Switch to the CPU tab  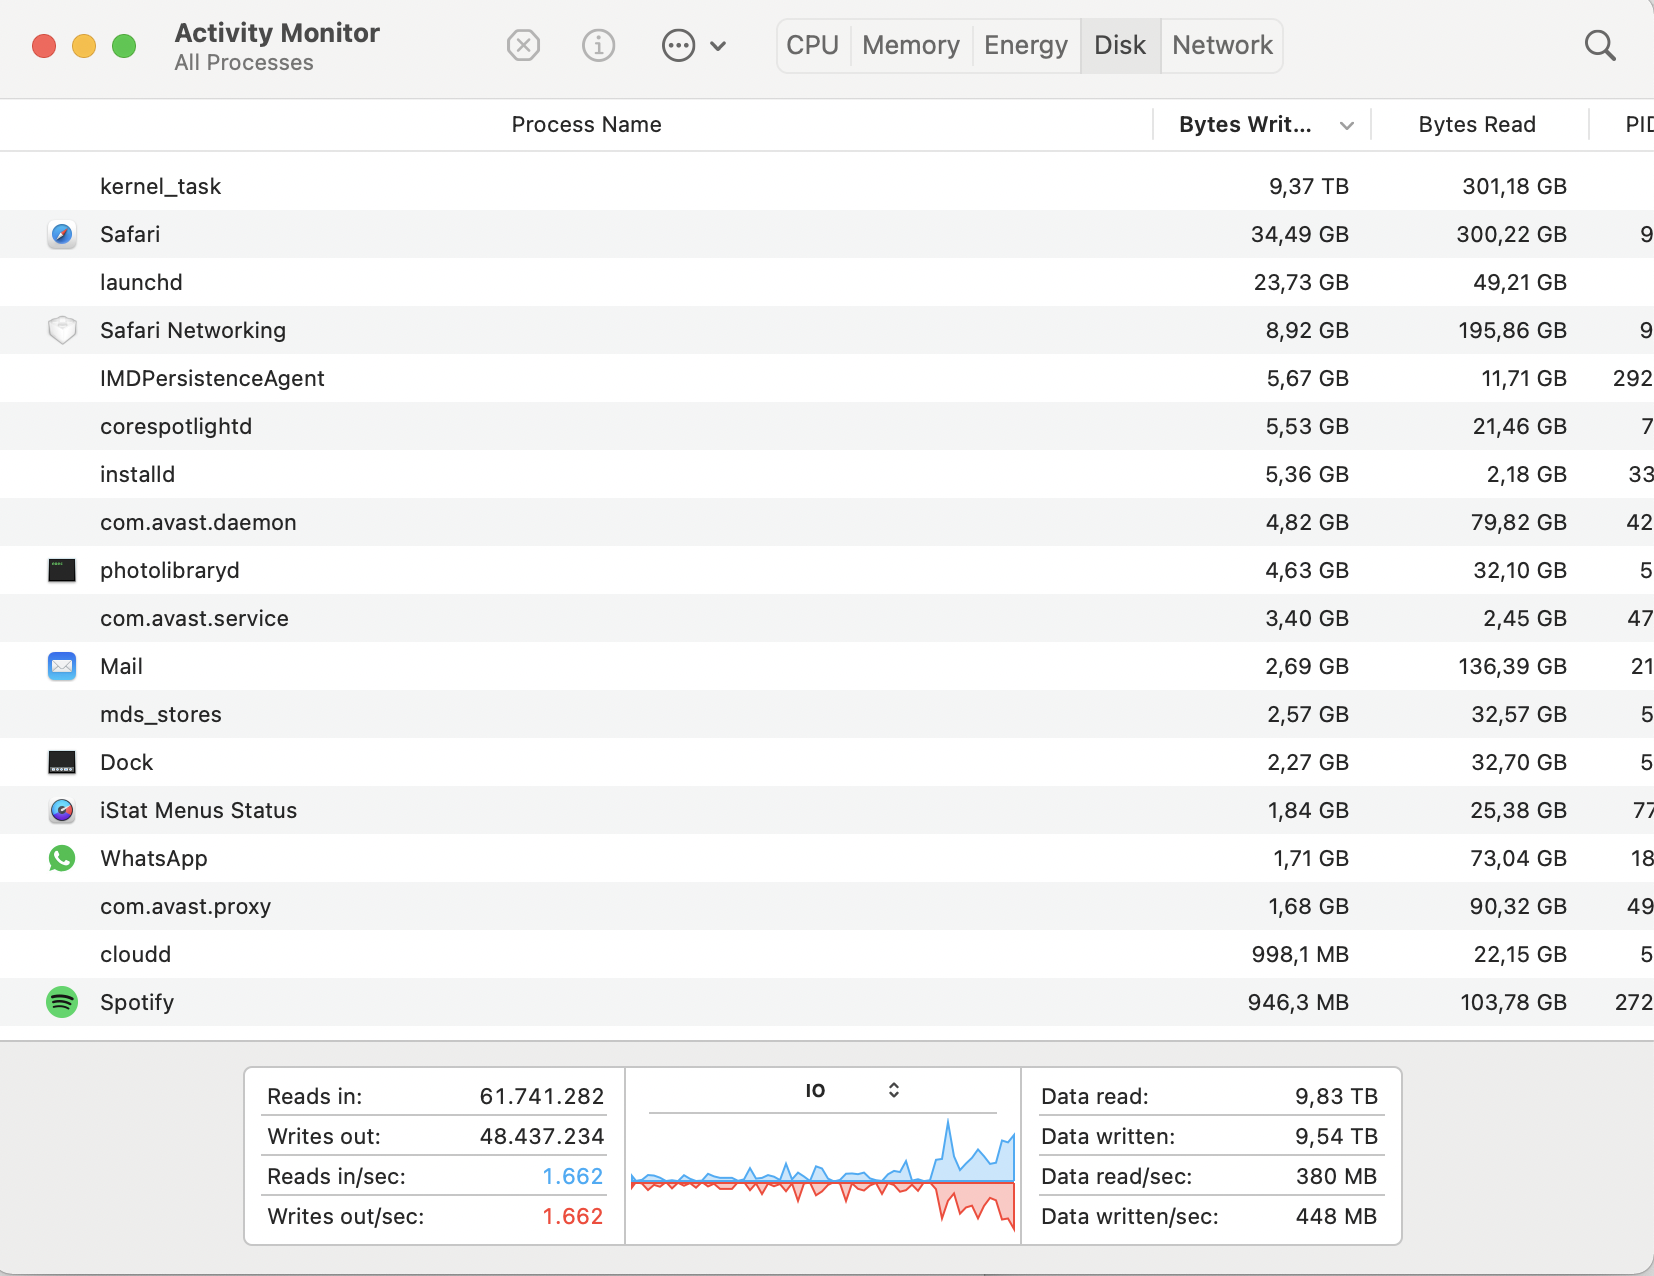[812, 46]
